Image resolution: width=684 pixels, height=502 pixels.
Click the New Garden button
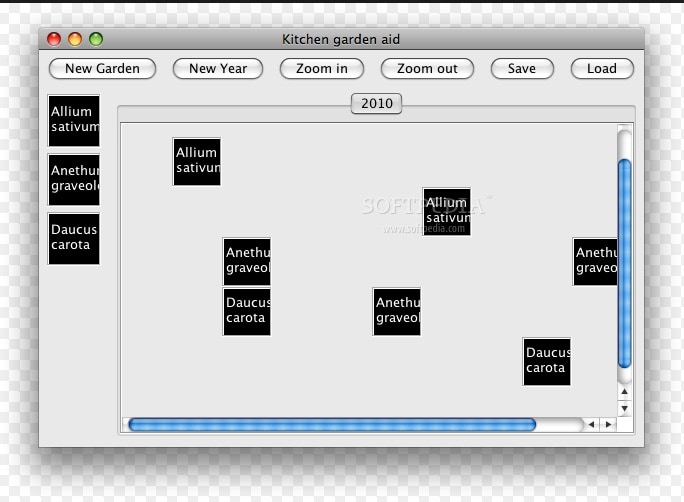[103, 69]
